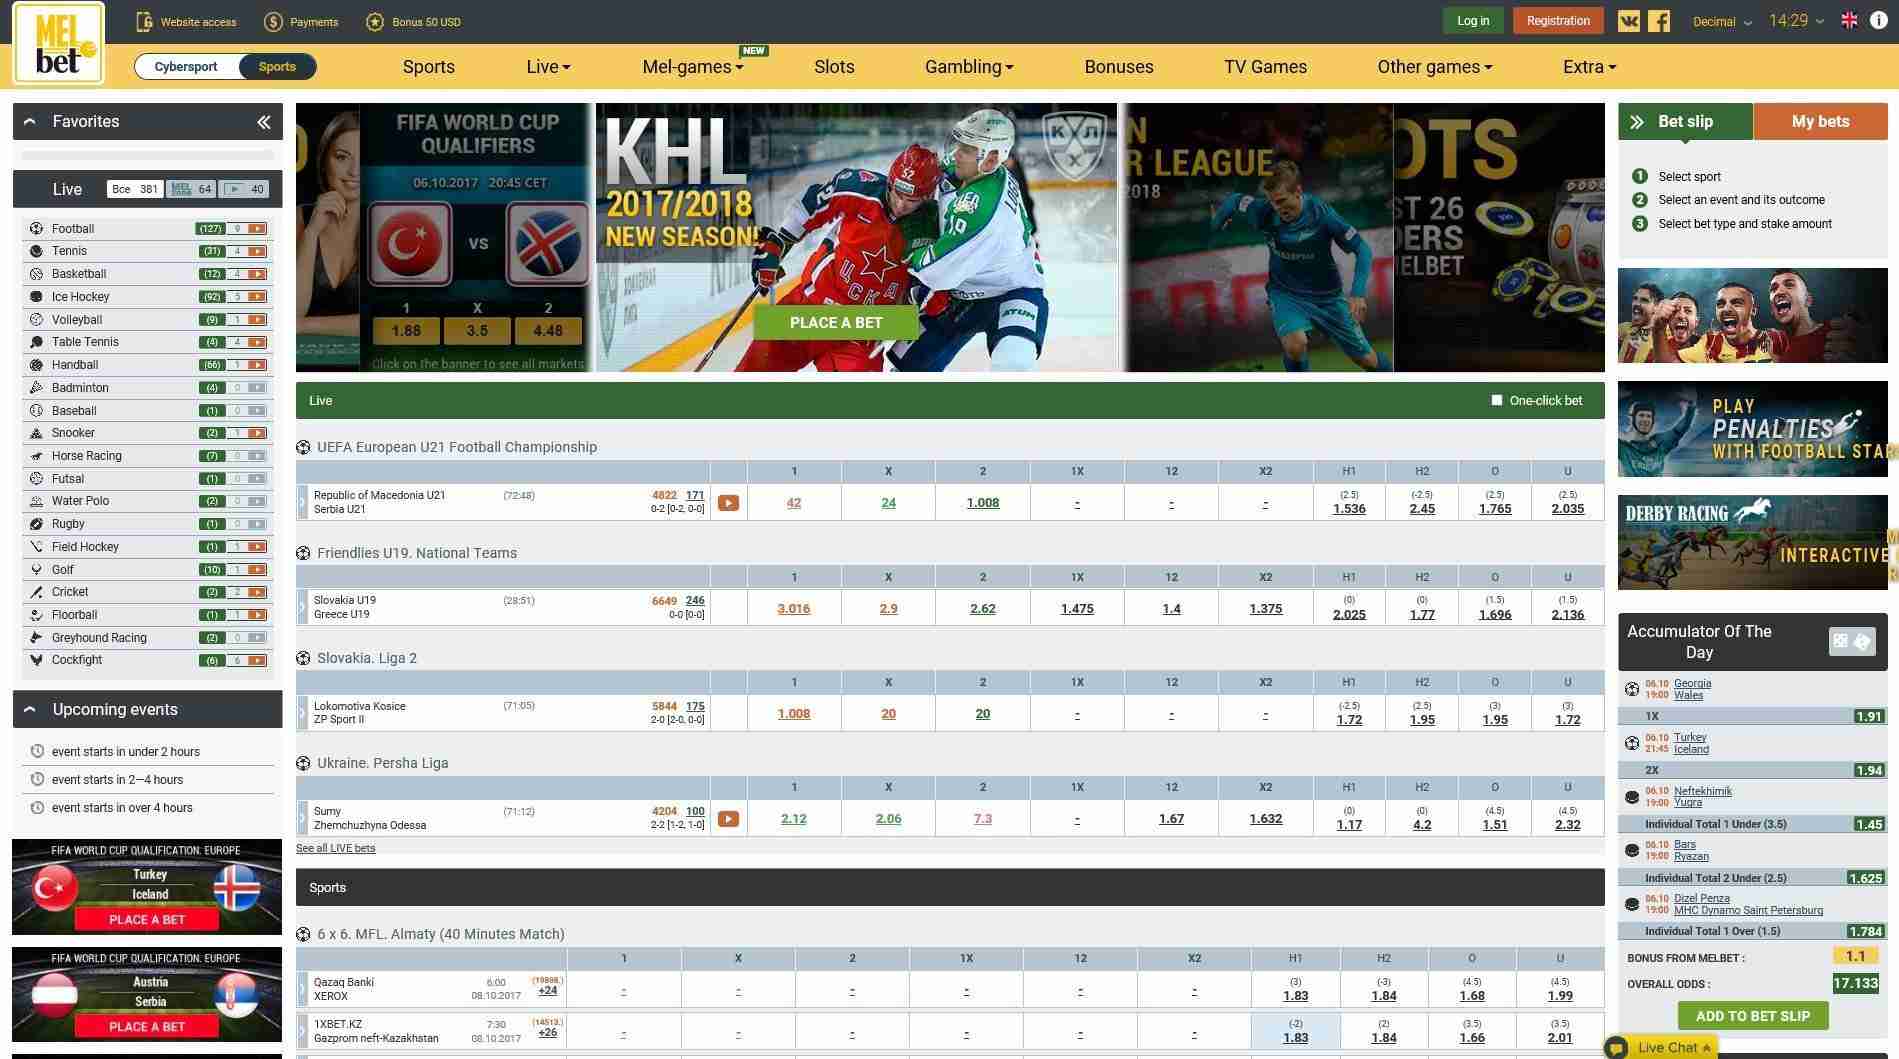Collapse the Favorites panel with double chevron
The height and width of the screenshot is (1059, 1899).
point(263,122)
